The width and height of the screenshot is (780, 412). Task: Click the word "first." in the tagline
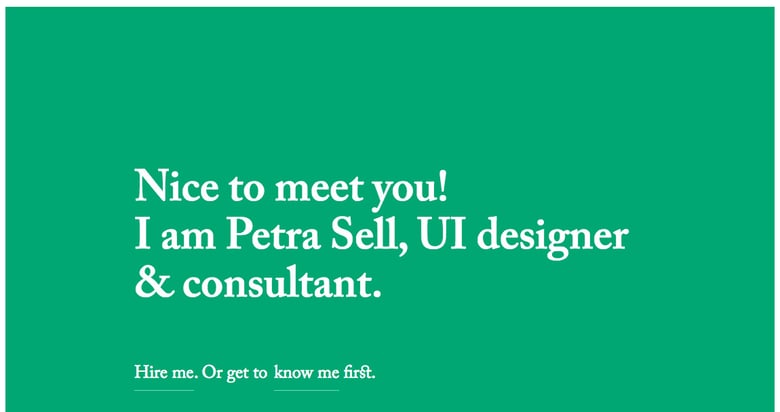(x=359, y=373)
